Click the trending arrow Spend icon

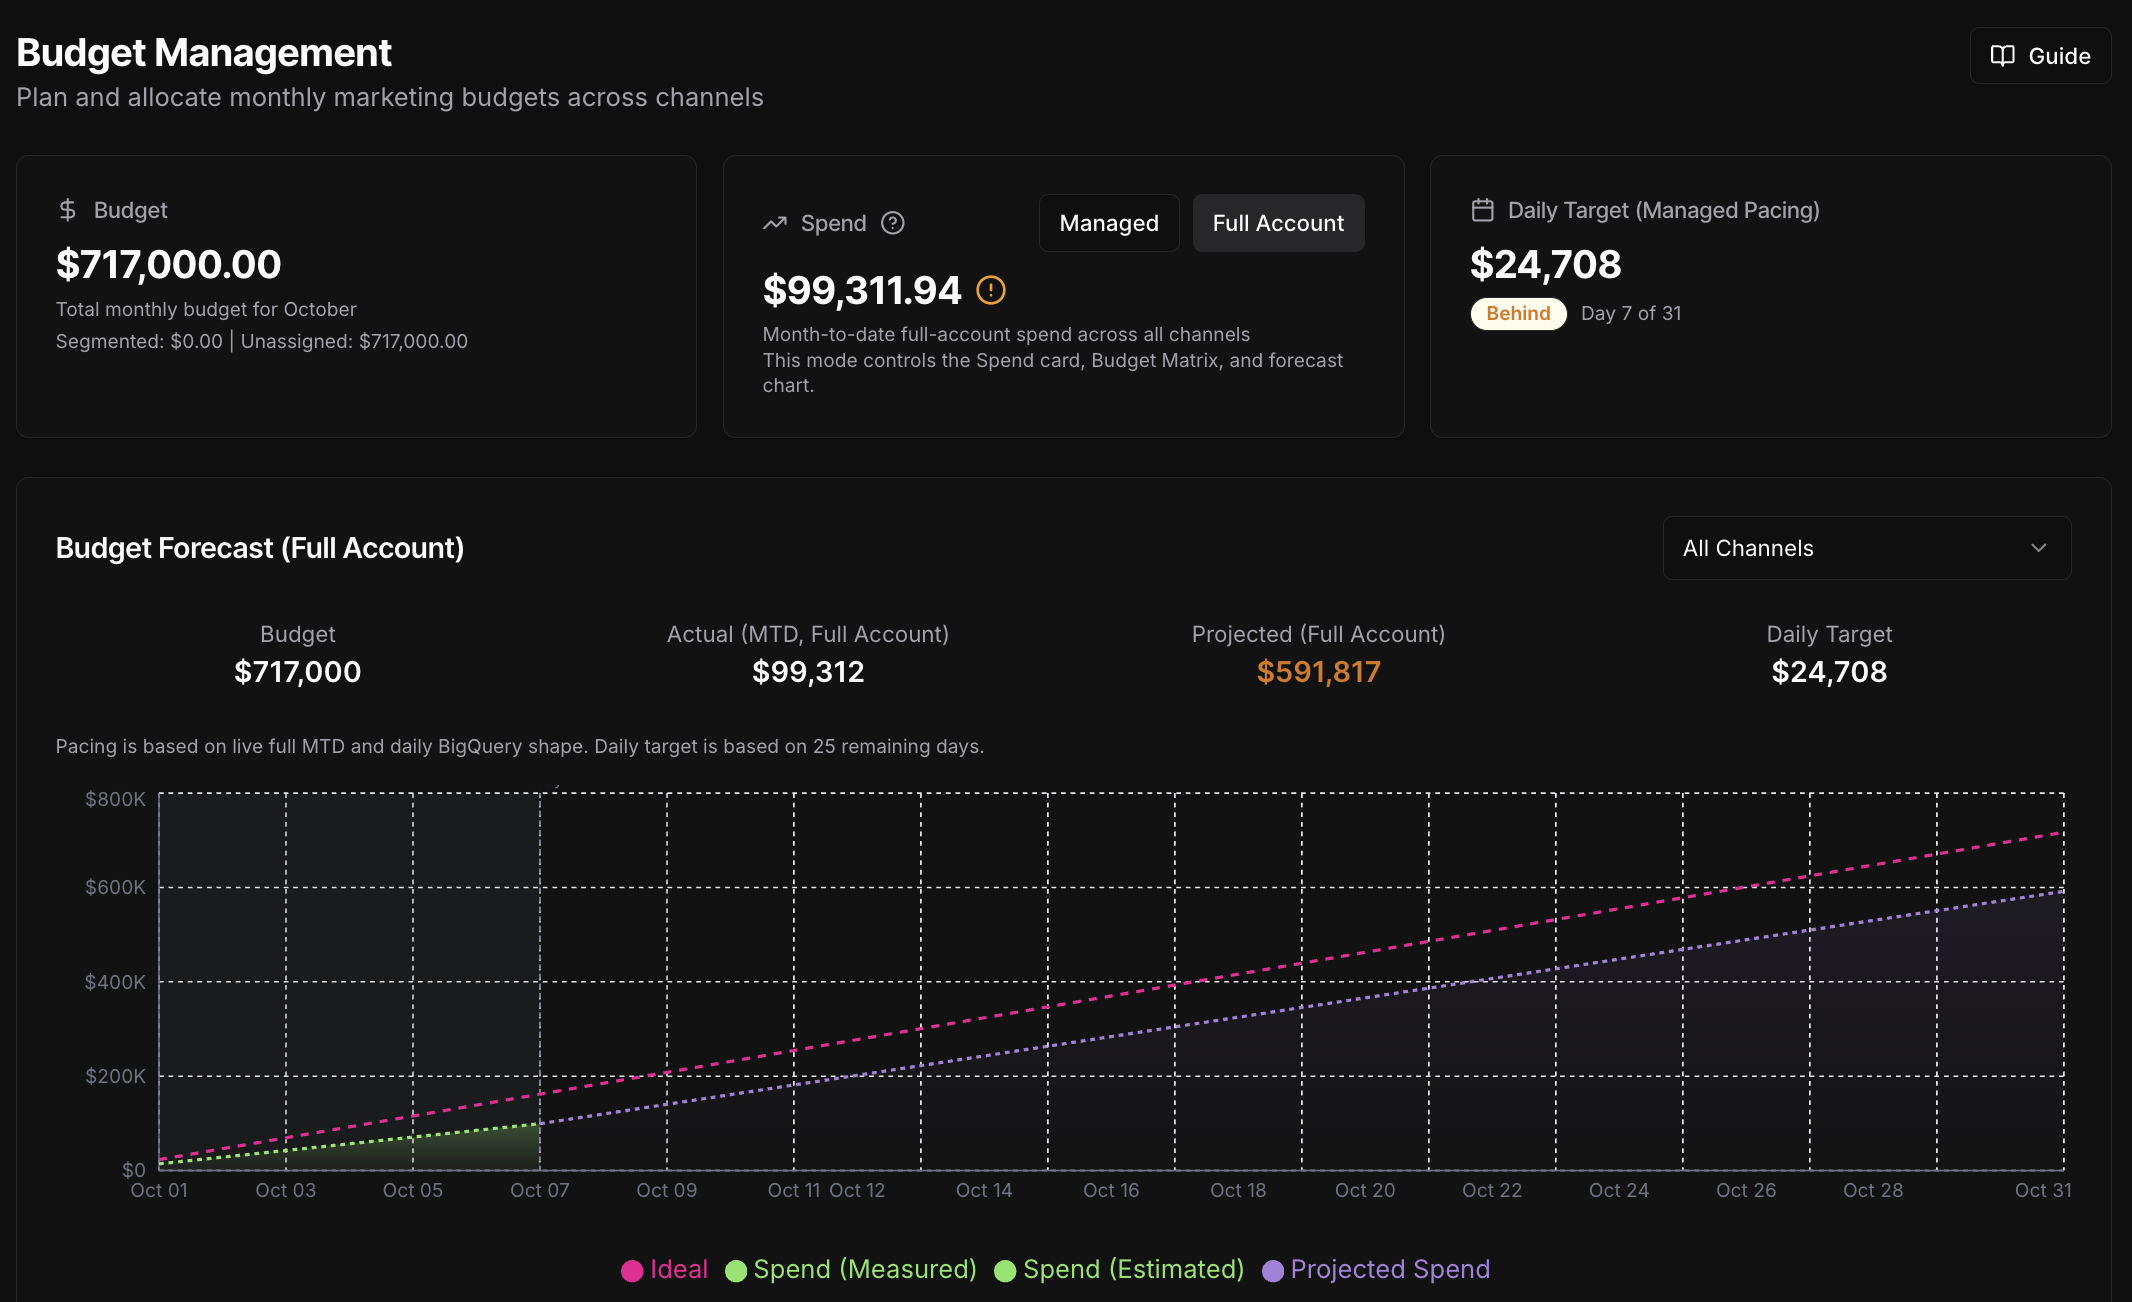[x=775, y=223]
